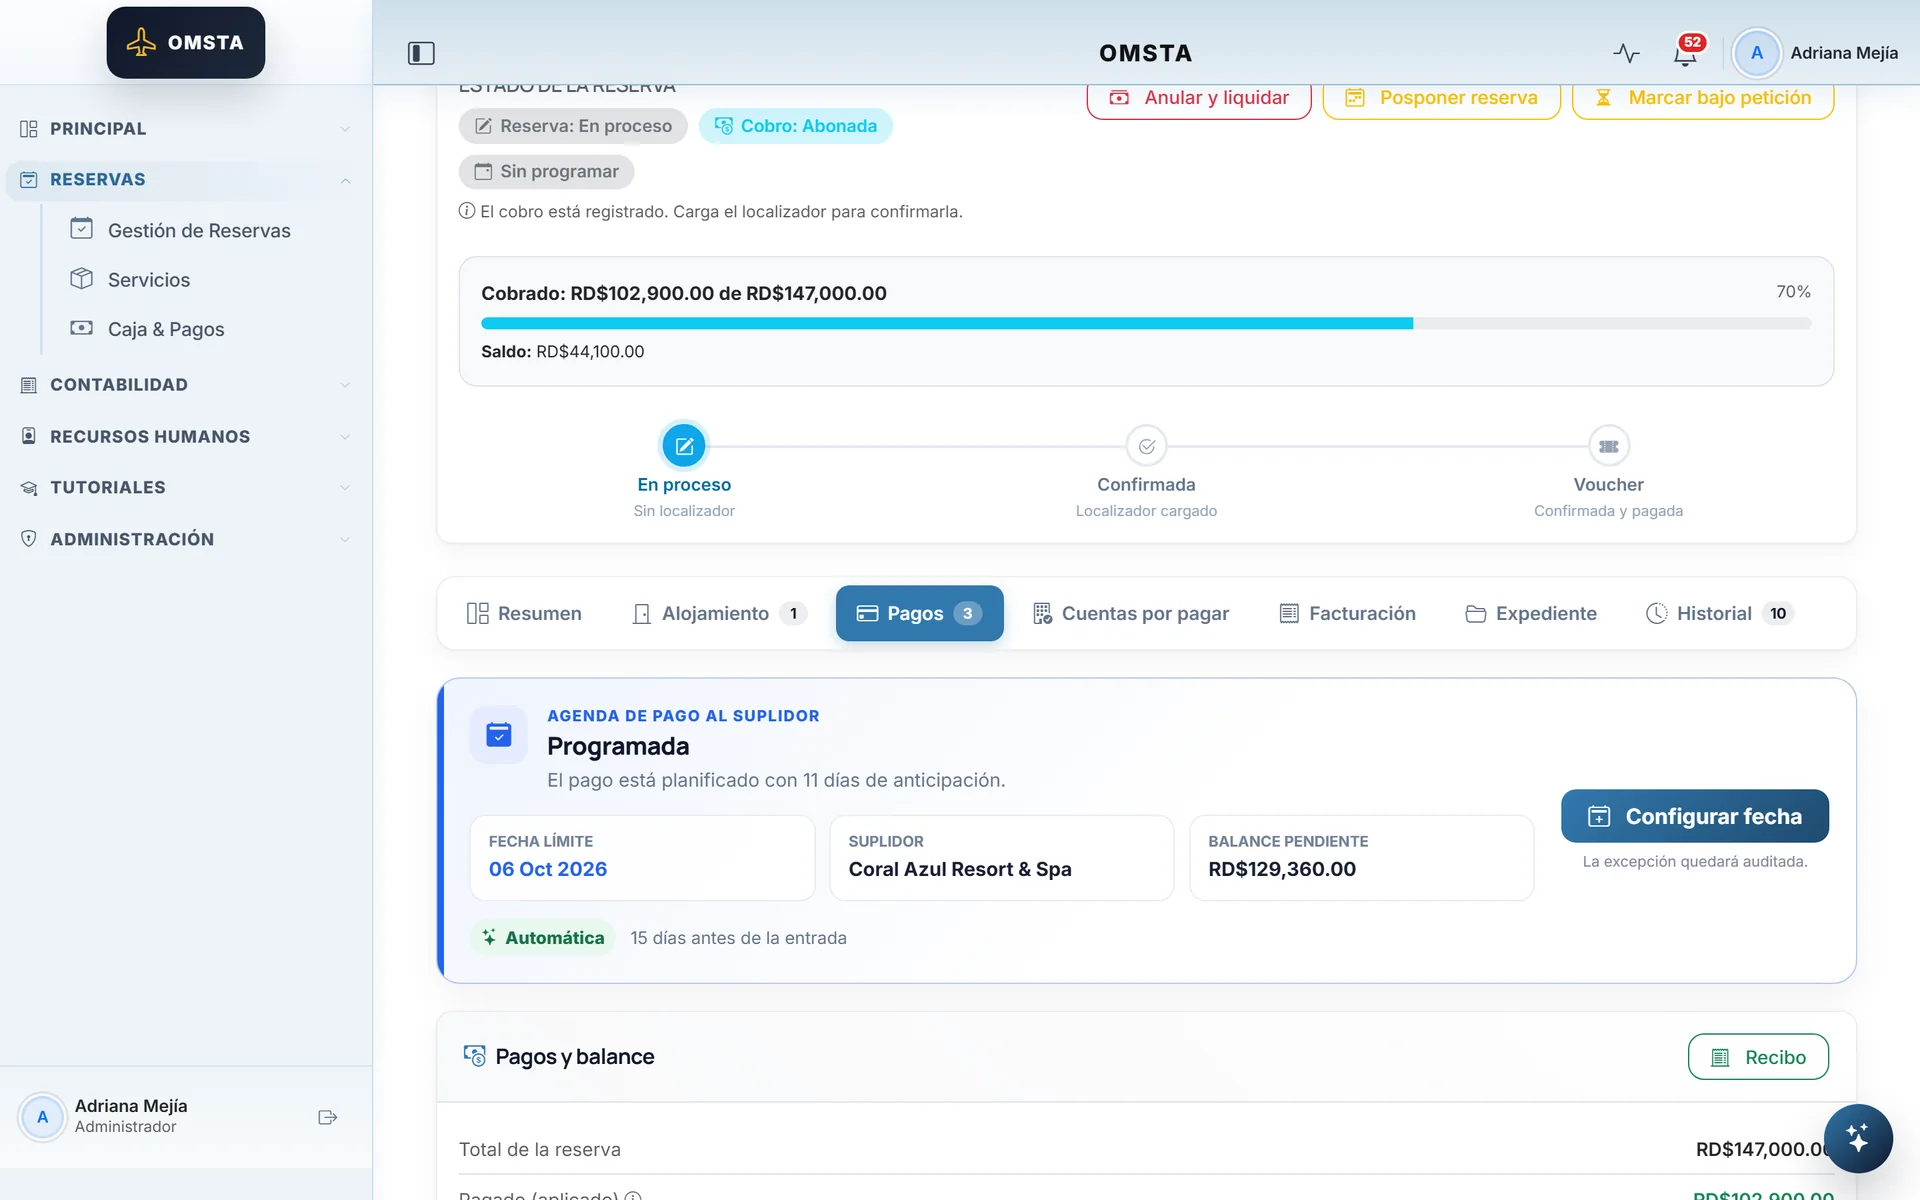The image size is (1920, 1200).
Task: Click supplier Coral Azul Resort & Spa
Action: pyautogui.click(x=960, y=869)
